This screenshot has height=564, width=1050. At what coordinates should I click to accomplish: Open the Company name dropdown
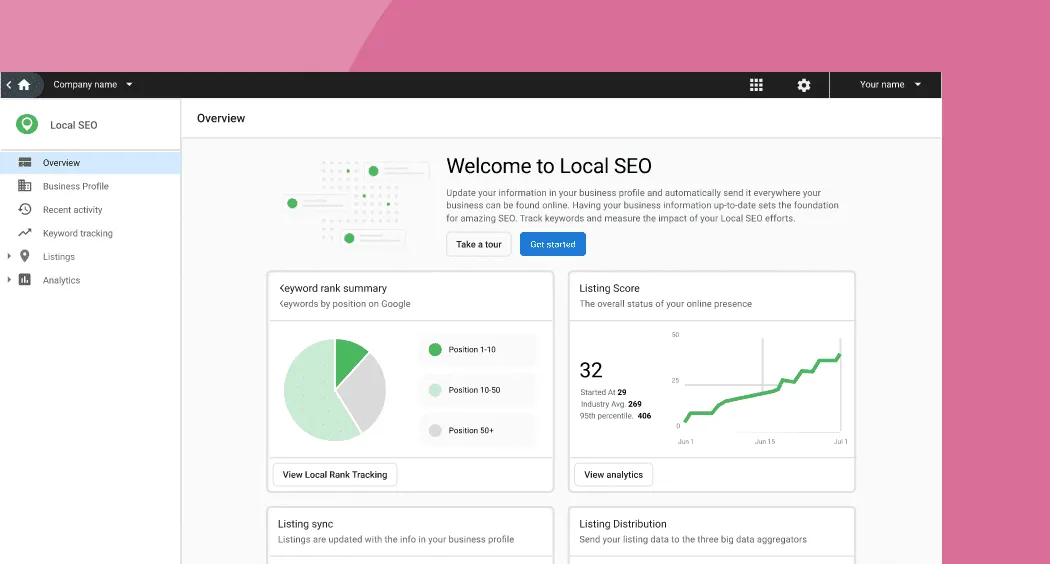tap(93, 85)
